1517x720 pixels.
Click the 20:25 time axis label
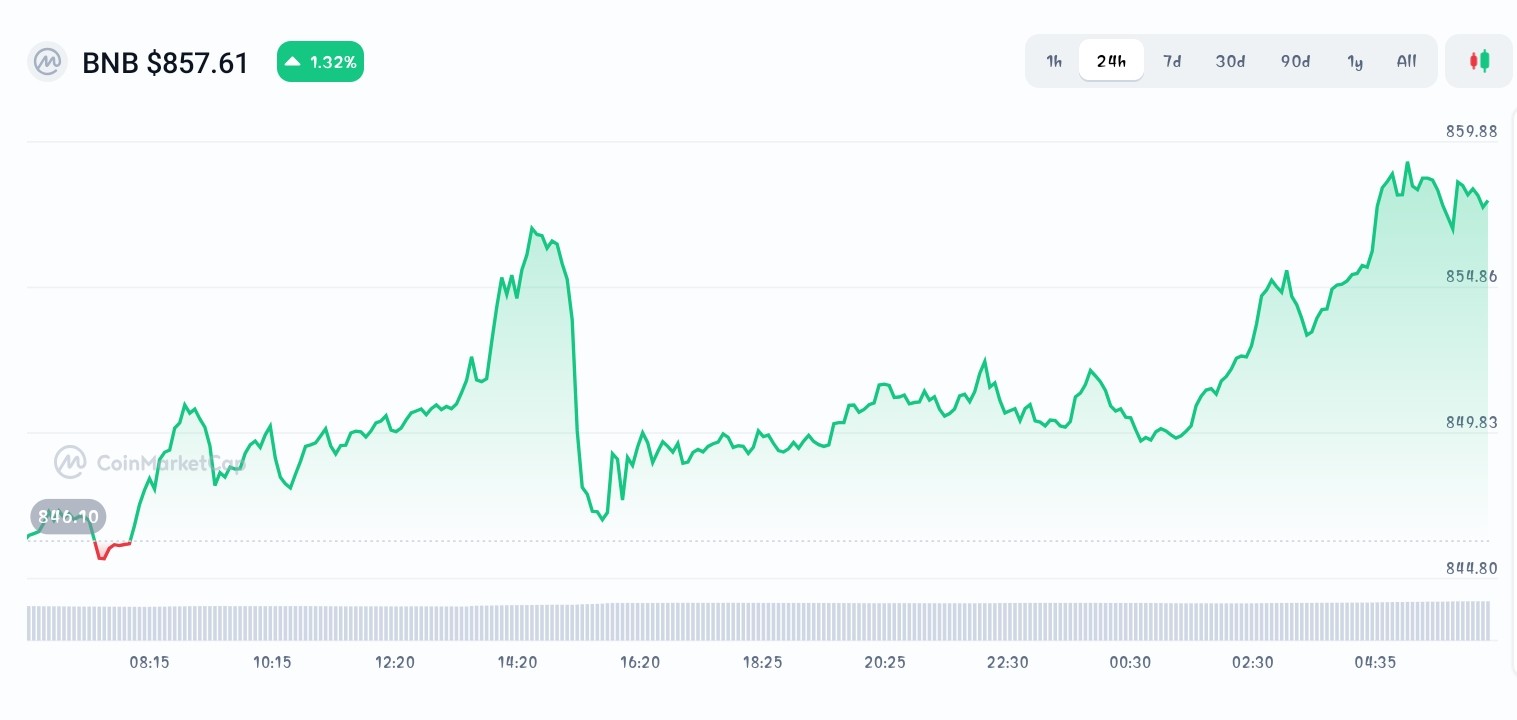pyautogui.click(x=885, y=662)
